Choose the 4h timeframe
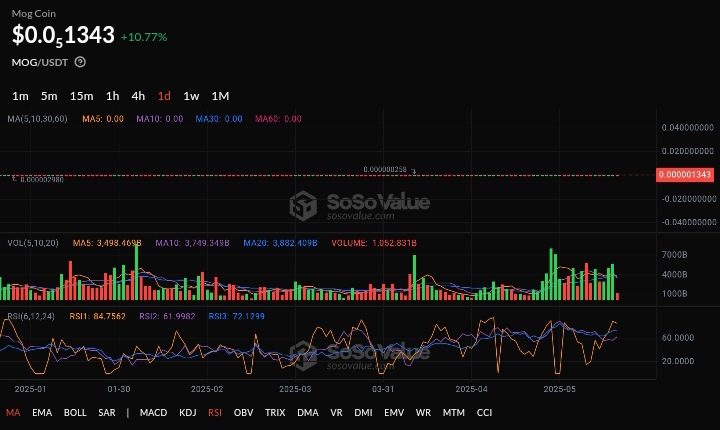 tap(138, 96)
